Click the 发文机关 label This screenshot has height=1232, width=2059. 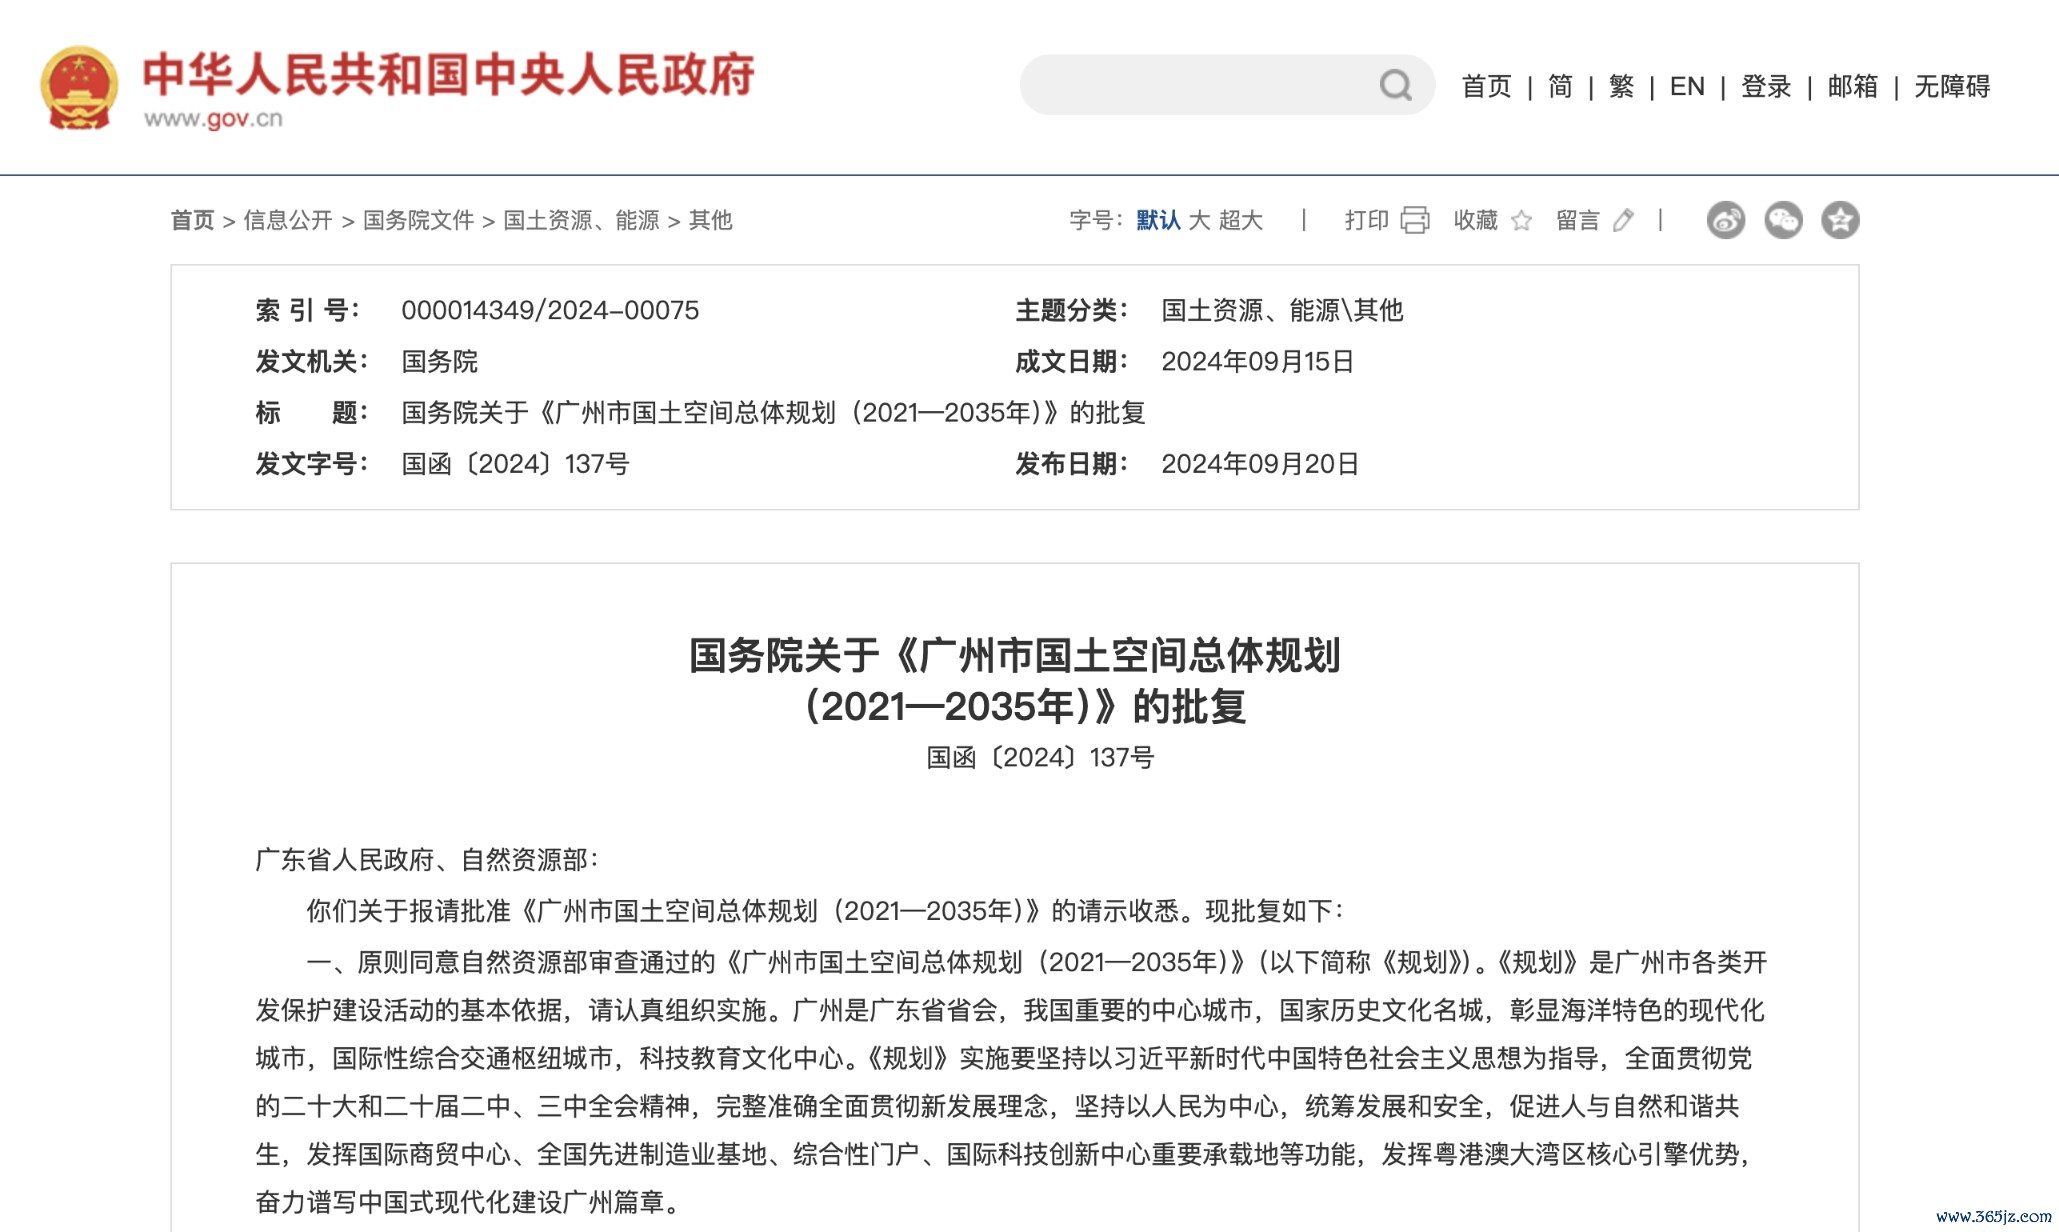click(x=312, y=361)
